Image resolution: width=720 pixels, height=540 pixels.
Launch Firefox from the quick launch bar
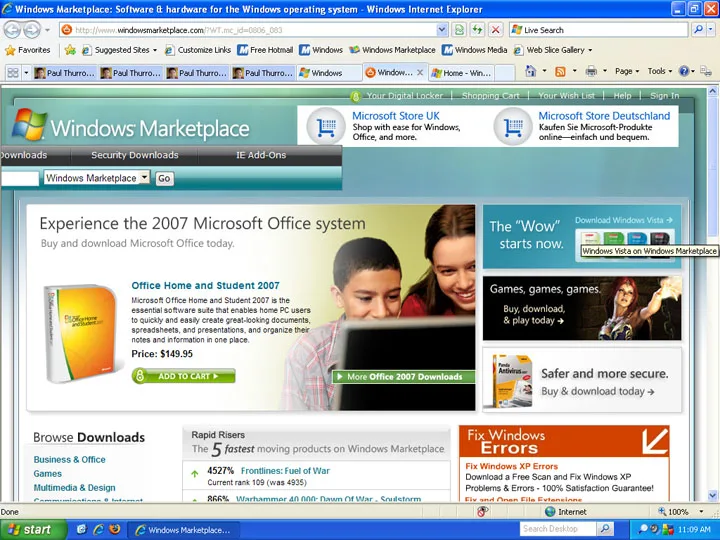coord(114,529)
